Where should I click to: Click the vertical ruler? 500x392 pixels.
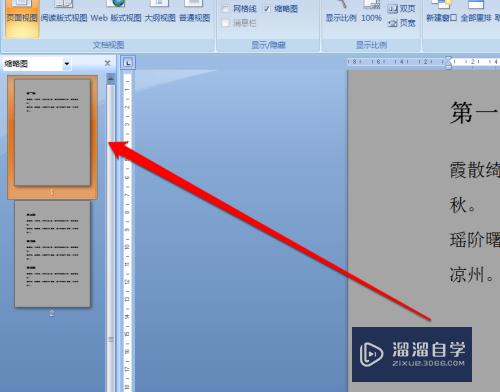127,230
